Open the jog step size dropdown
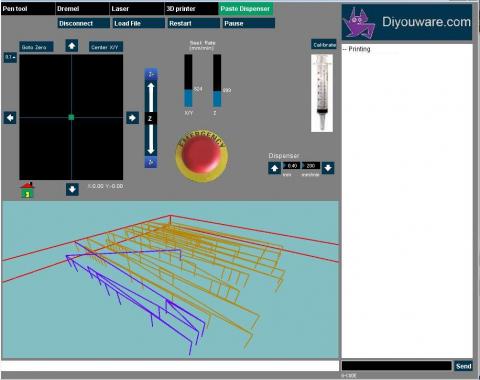The width and height of the screenshot is (480, 380). click(10, 57)
